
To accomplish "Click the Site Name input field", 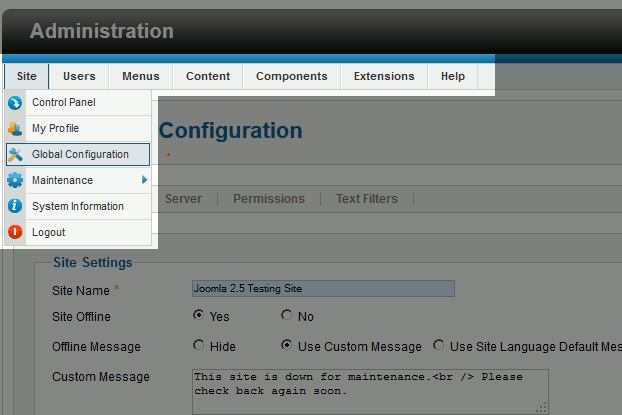I will (322, 289).
